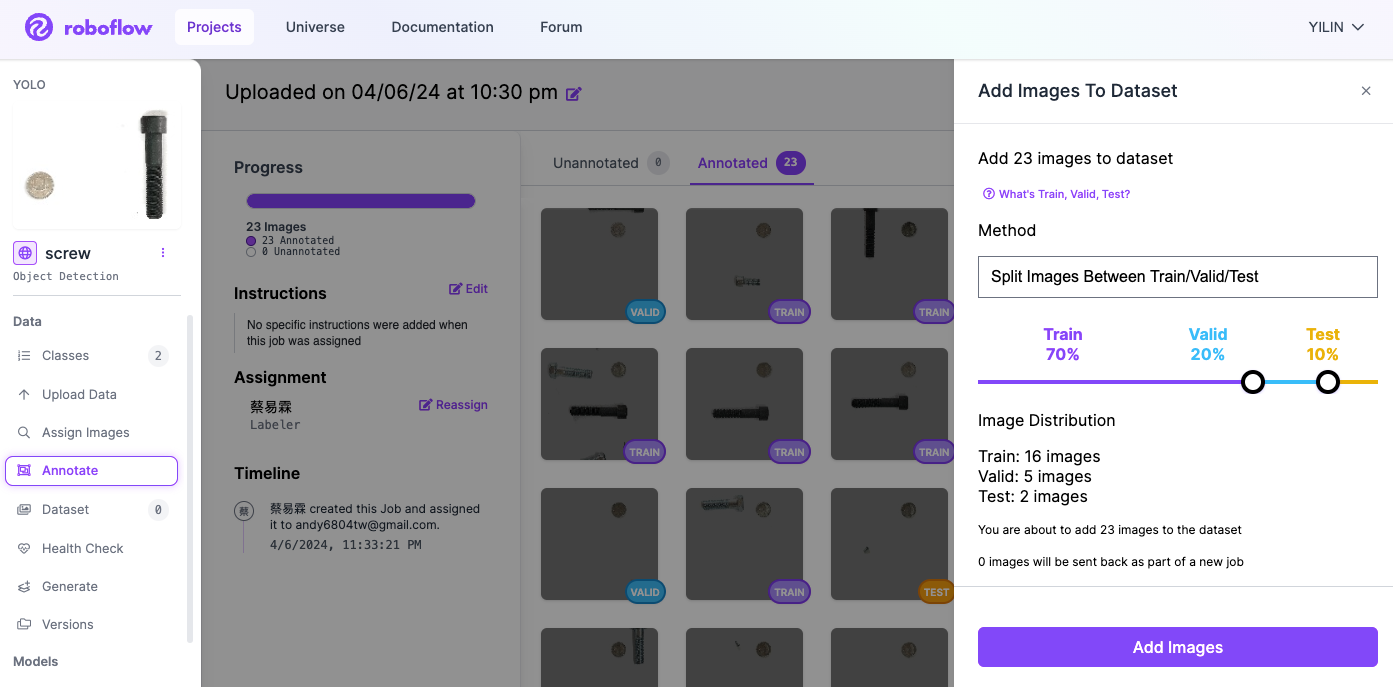Open the Universe menu item
The image size is (1393, 687).
point(315,27)
